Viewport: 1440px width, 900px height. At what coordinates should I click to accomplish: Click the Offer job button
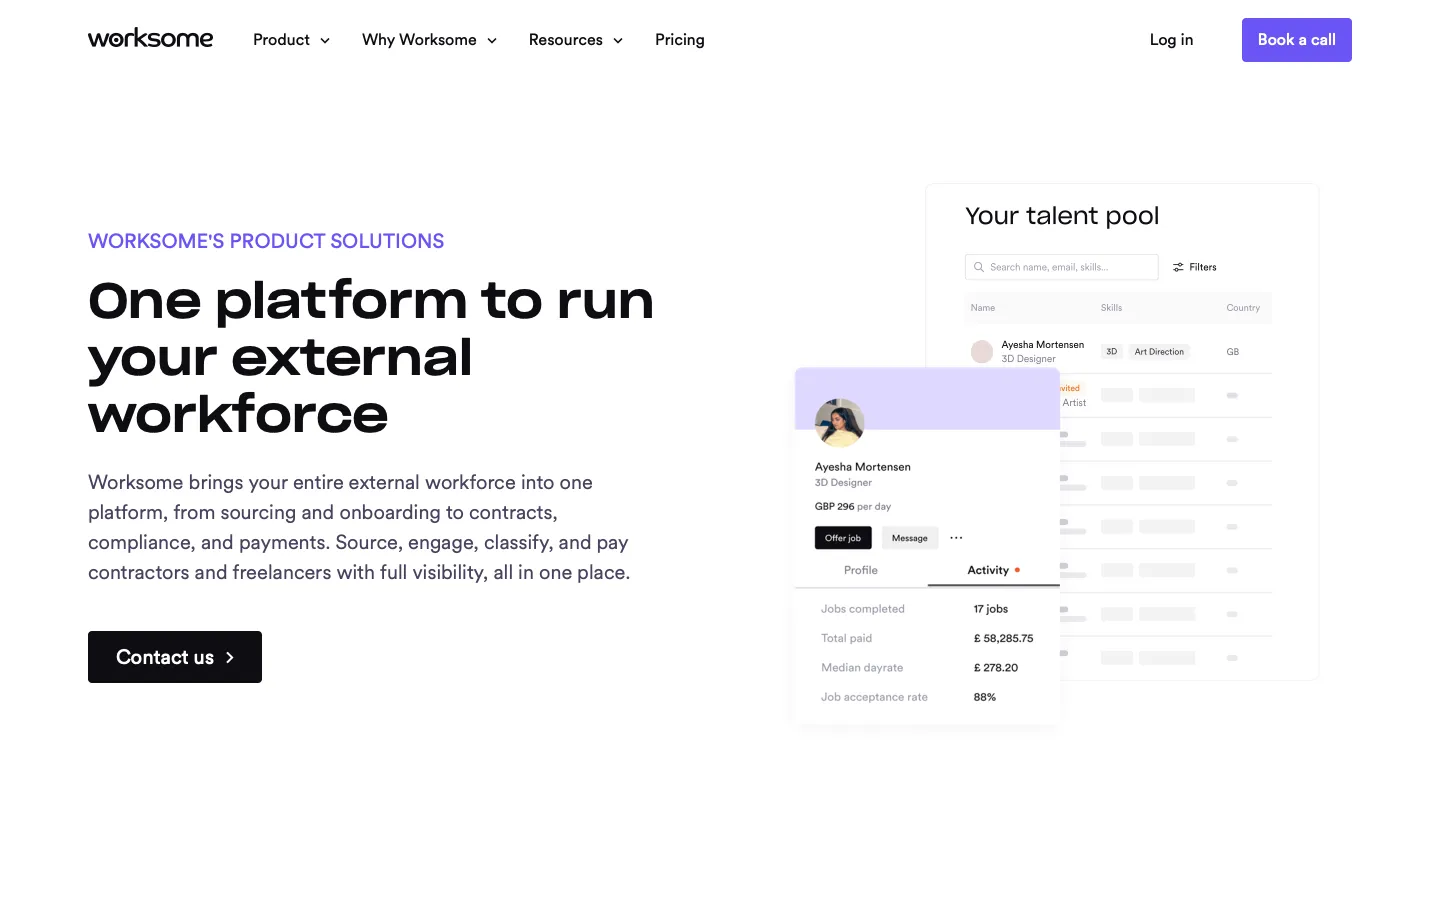point(843,538)
